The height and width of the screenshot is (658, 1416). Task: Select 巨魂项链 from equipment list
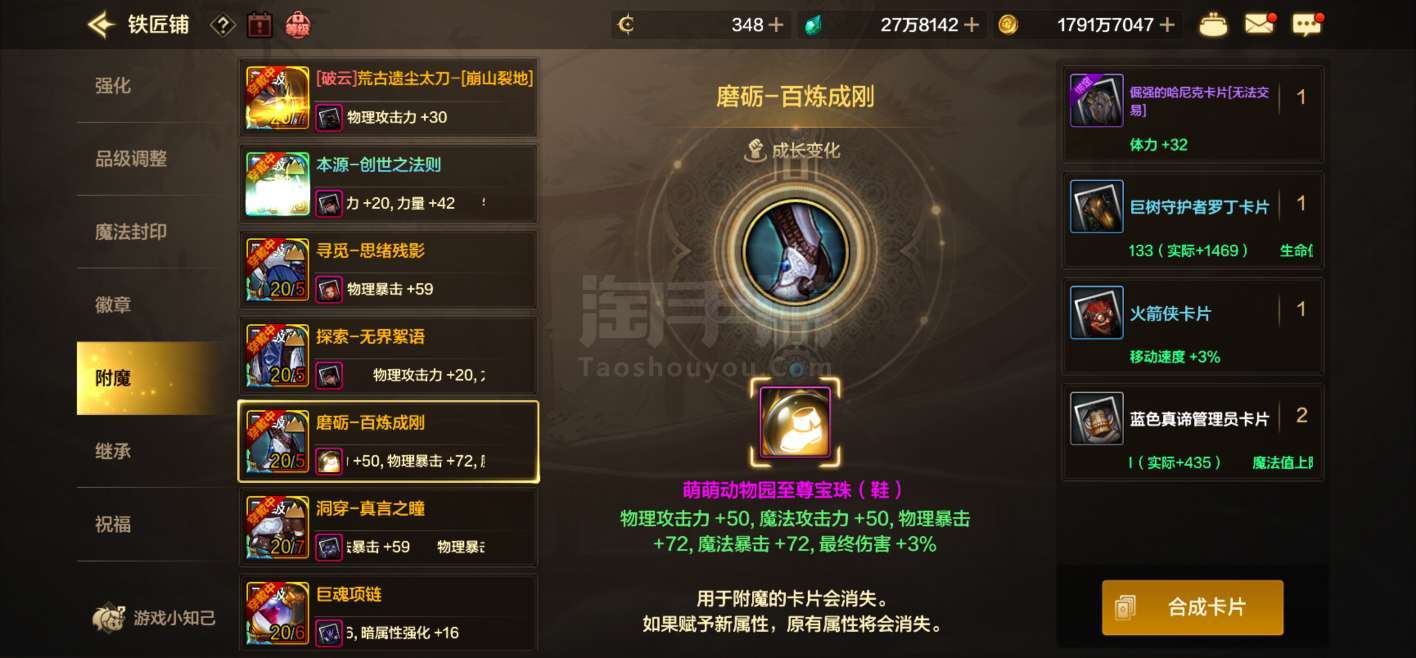388,613
